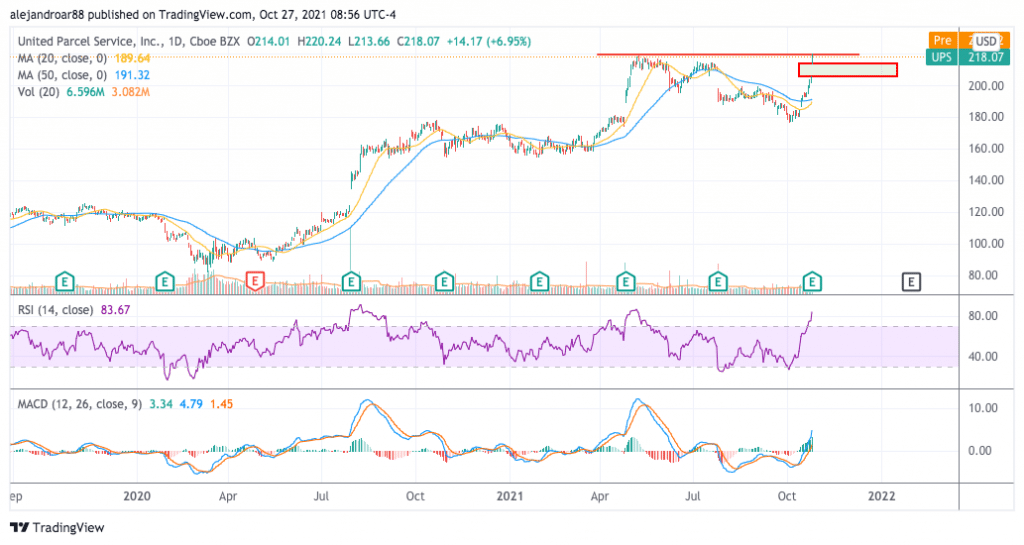
Task: Click the 80.00 label on the RSI scale
Action: point(983,316)
